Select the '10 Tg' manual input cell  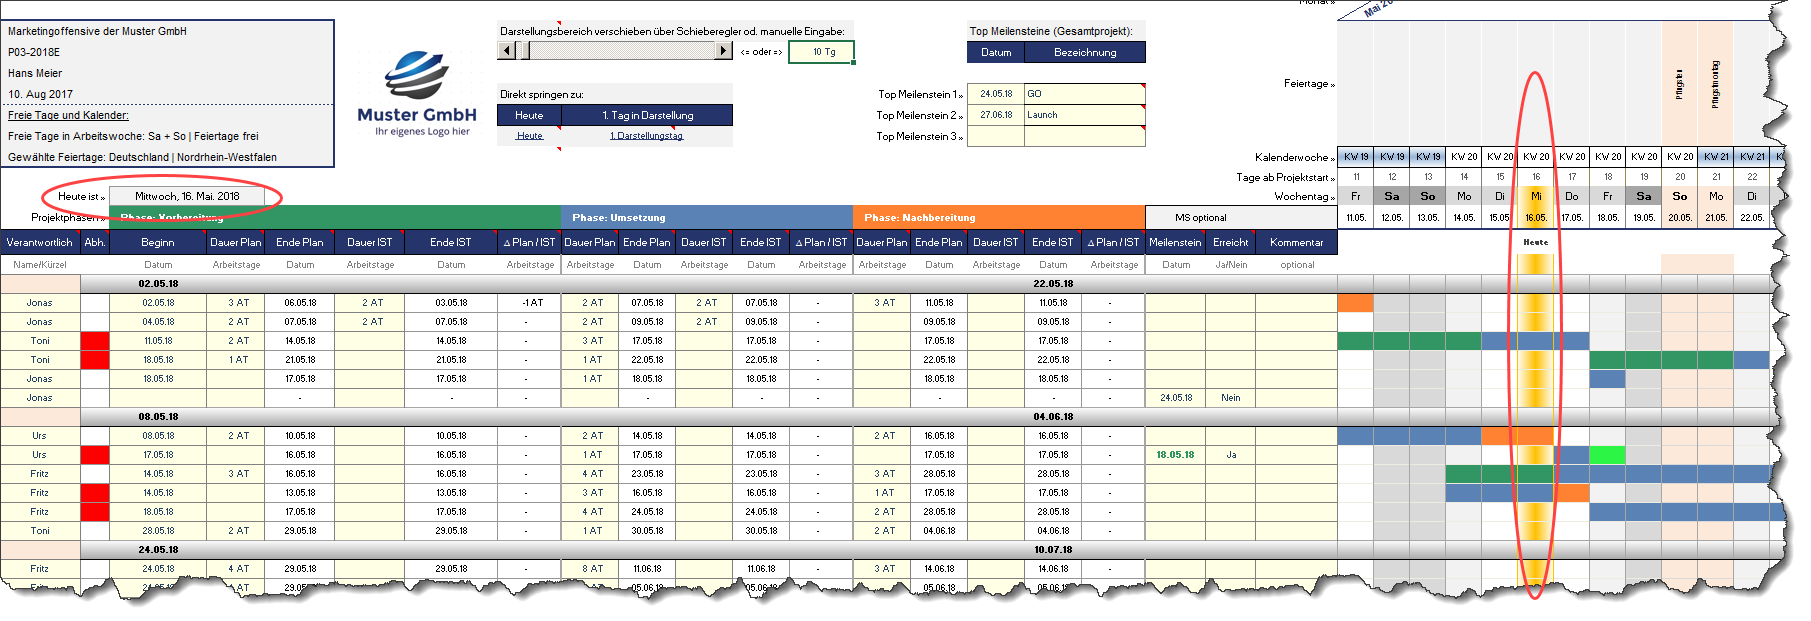click(x=822, y=52)
